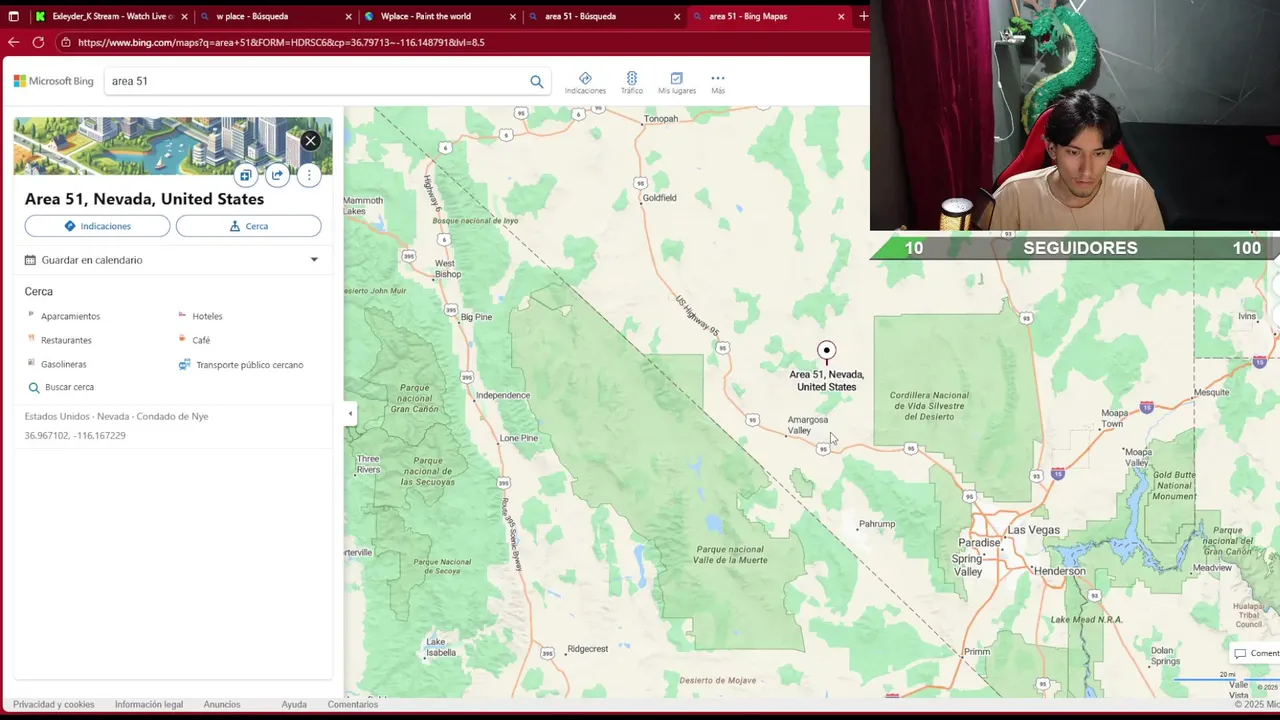This screenshot has width=1280, height=720.
Task: Click Parque nacional Valle de la Muerte label
Action: 732,555
